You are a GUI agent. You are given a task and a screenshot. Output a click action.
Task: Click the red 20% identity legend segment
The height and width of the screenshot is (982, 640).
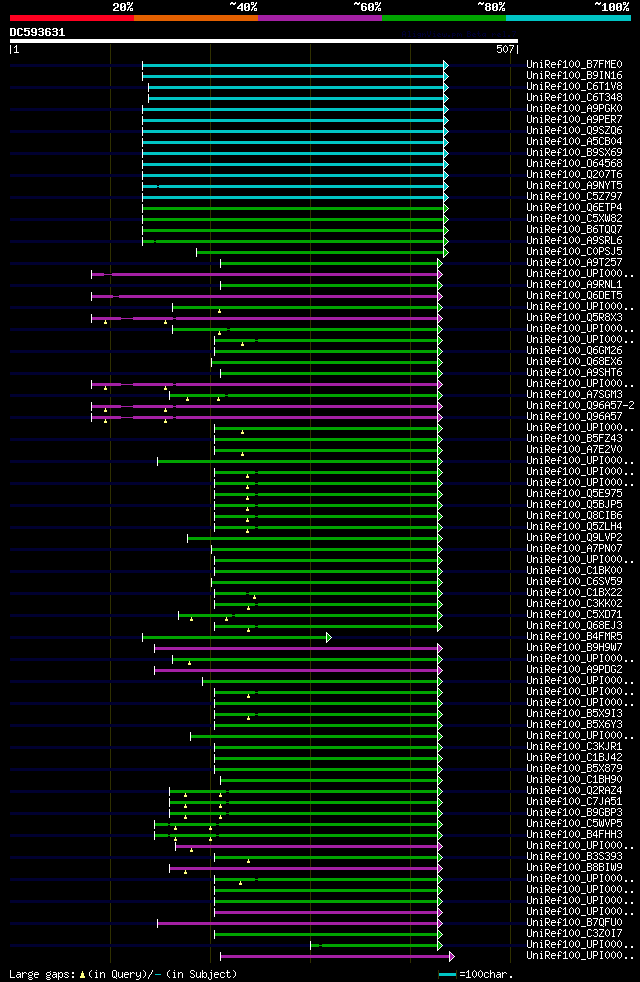pos(72,18)
